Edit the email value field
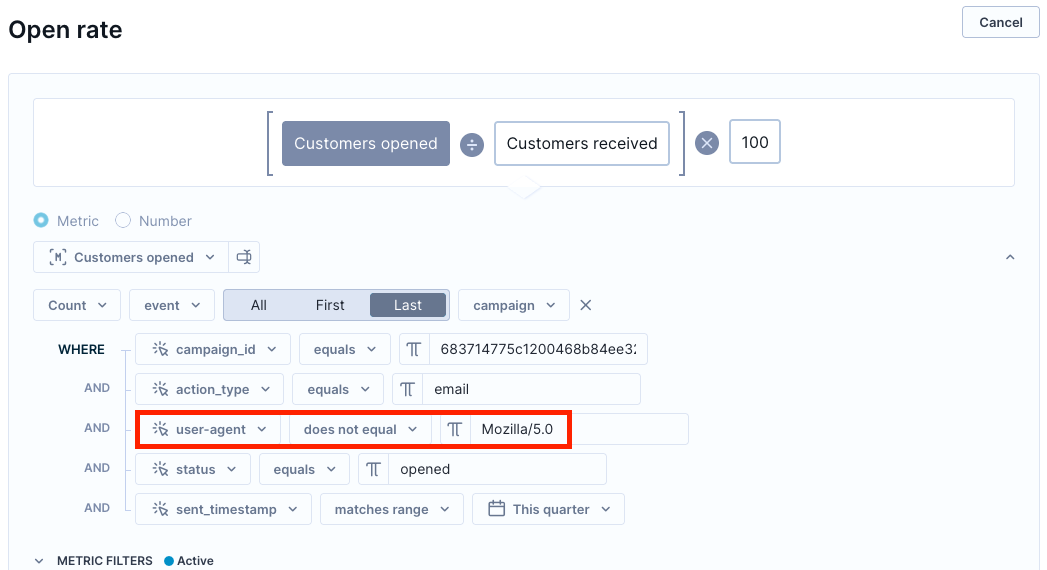 532,389
